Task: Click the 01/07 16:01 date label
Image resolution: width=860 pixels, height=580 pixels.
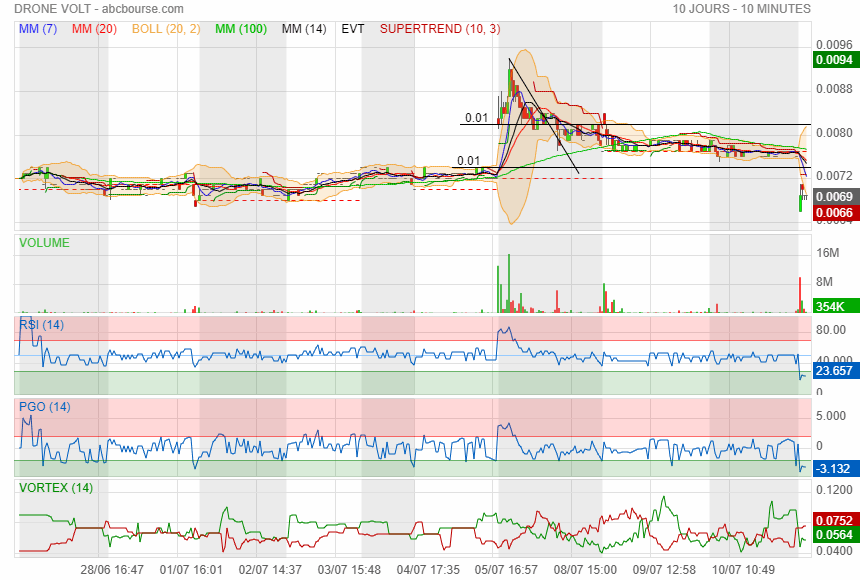Action: pos(191,570)
